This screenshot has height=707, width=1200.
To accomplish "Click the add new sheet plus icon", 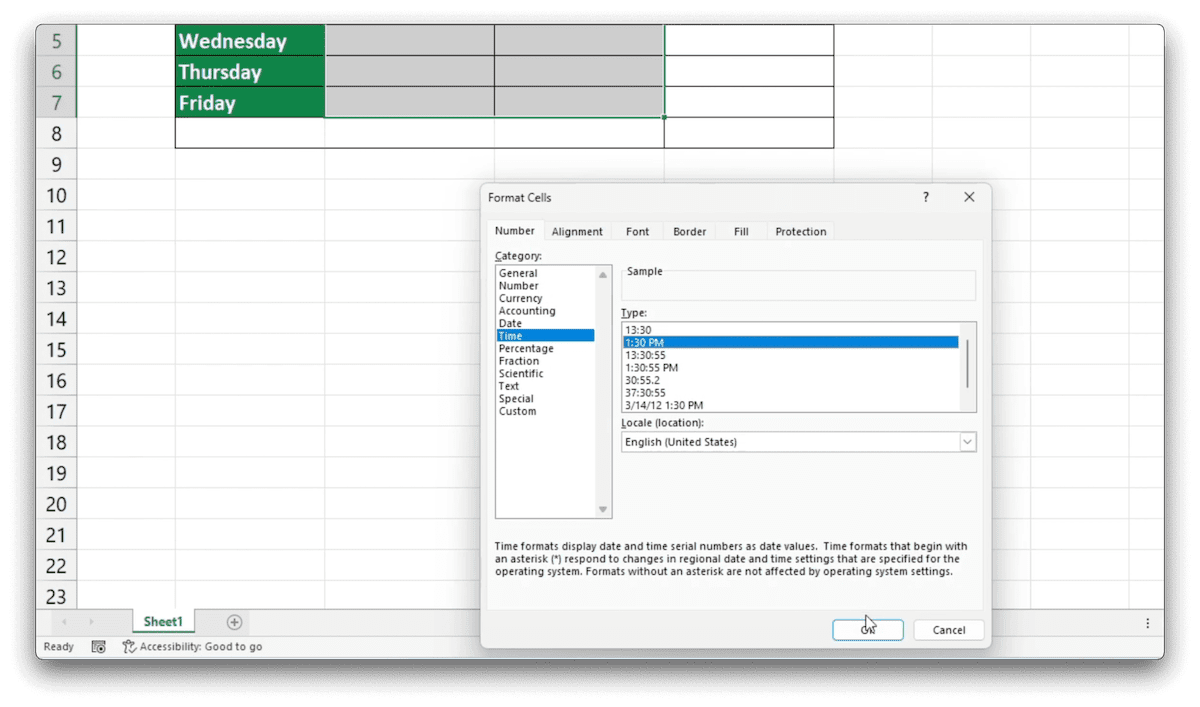I will coord(234,622).
